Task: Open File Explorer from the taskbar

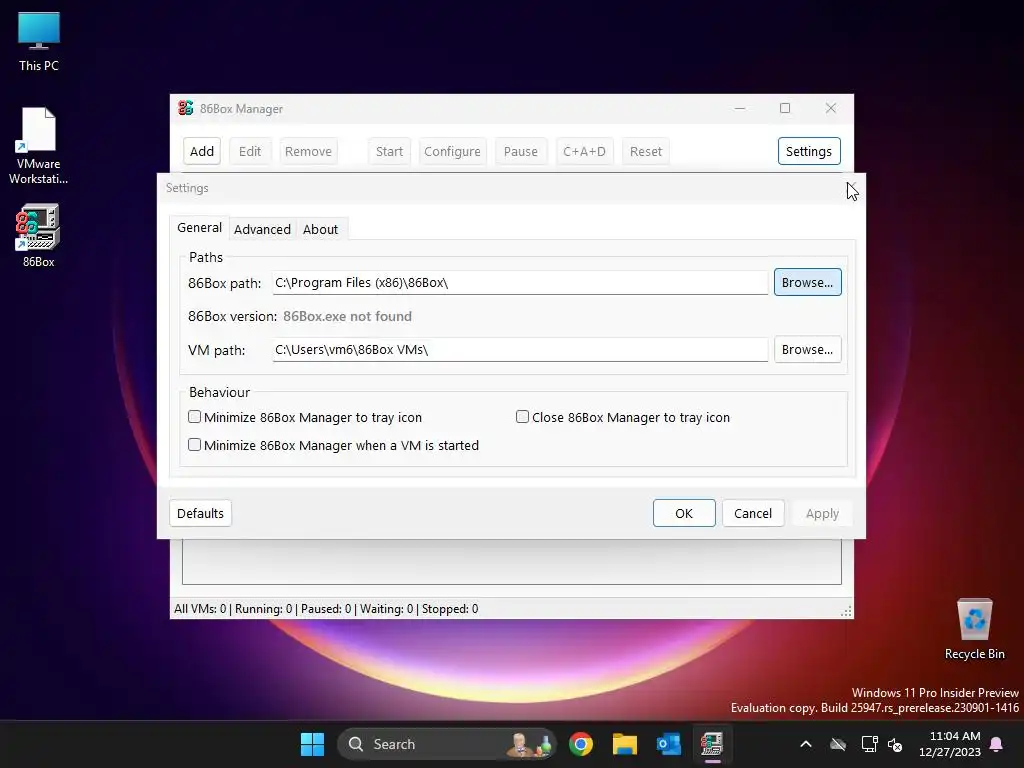Action: [624, 744]
